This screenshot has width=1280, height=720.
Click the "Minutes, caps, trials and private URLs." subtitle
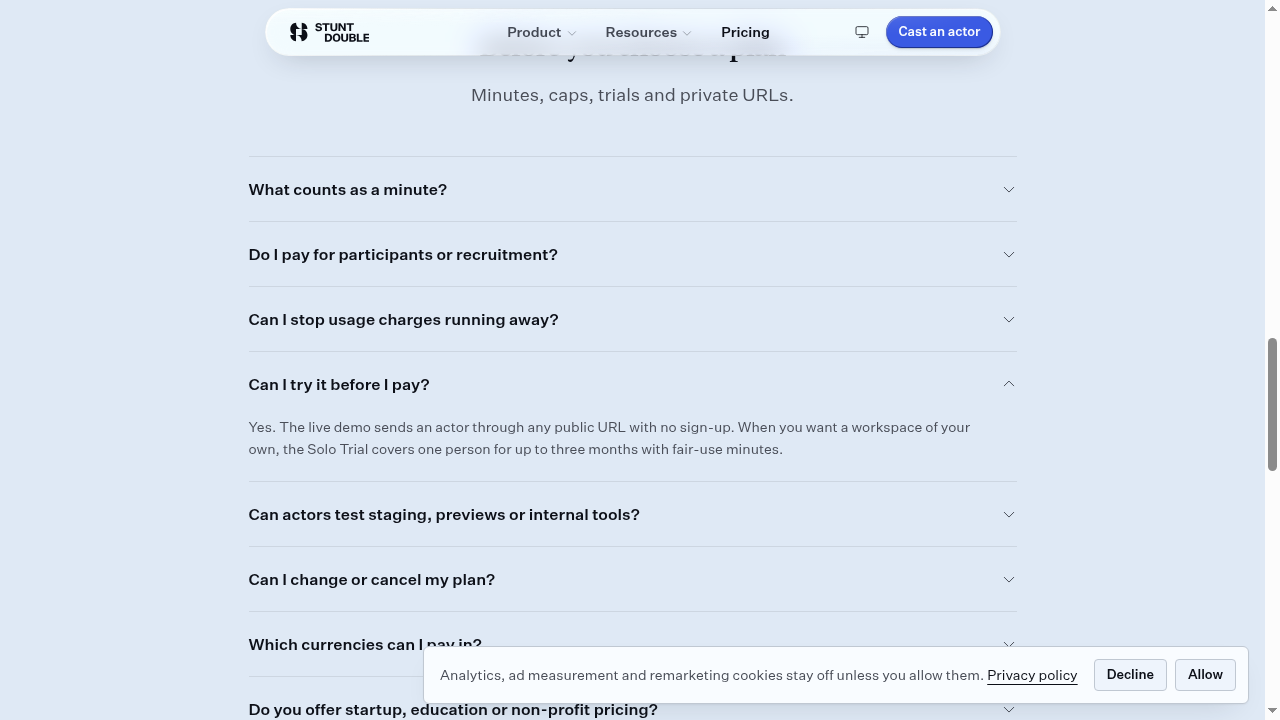632,95
